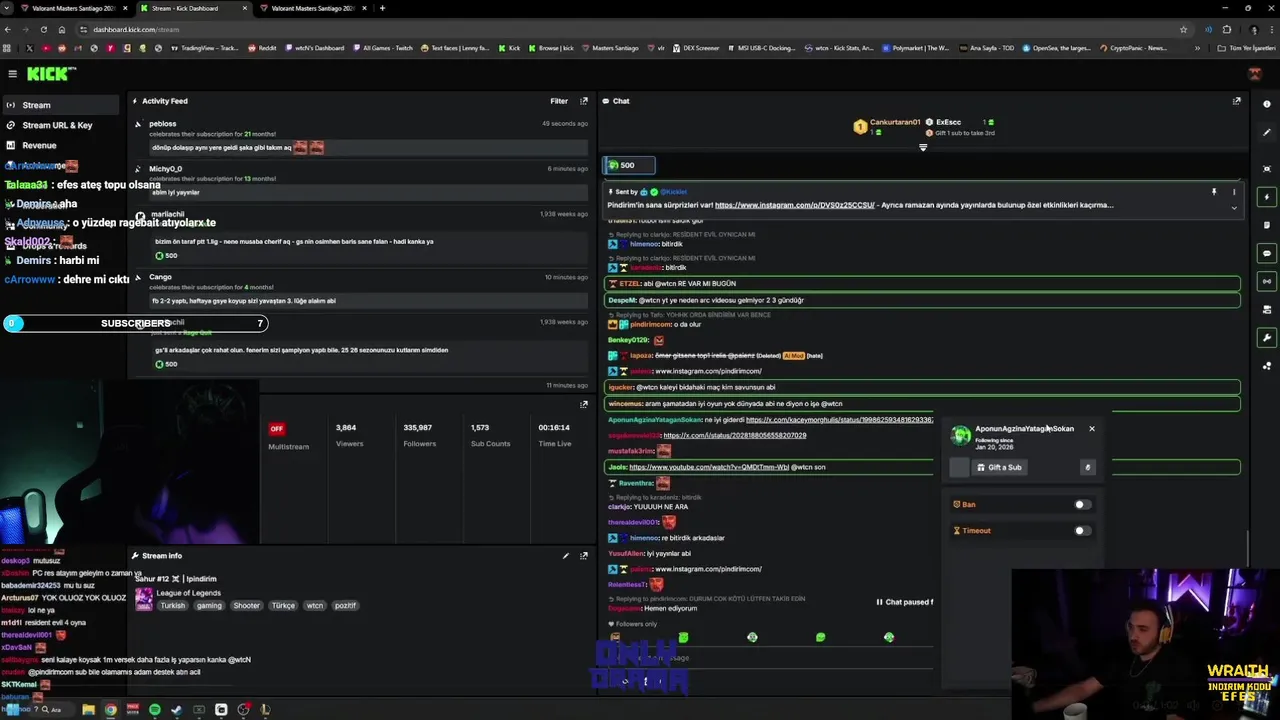This screenshot has height=720, width=1280.
Task: Click the broadcast signal icon in right rail
Action: coord(1267,281)
